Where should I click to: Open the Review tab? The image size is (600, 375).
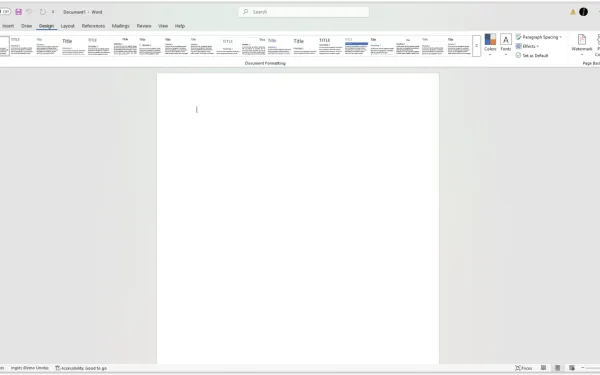click(144, 26)
